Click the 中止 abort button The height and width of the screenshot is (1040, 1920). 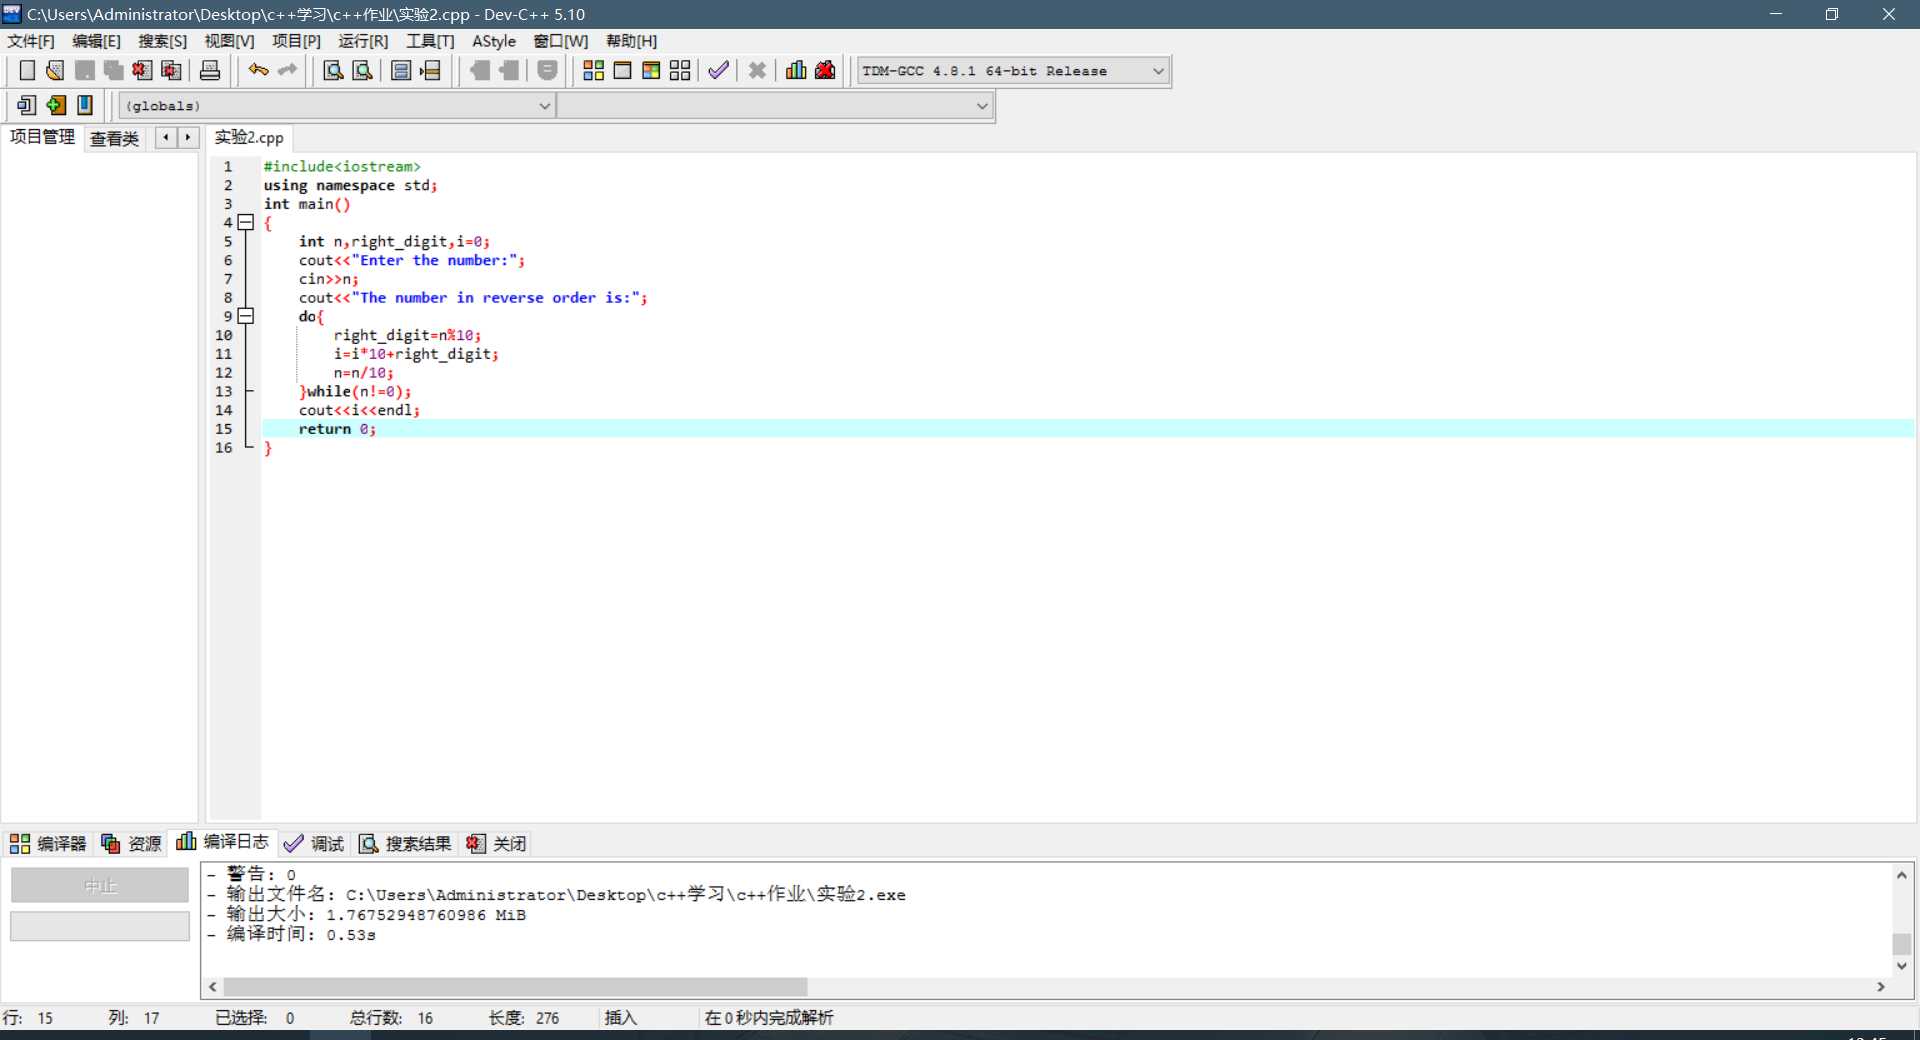pyautogui.click(x=100, y=885)
